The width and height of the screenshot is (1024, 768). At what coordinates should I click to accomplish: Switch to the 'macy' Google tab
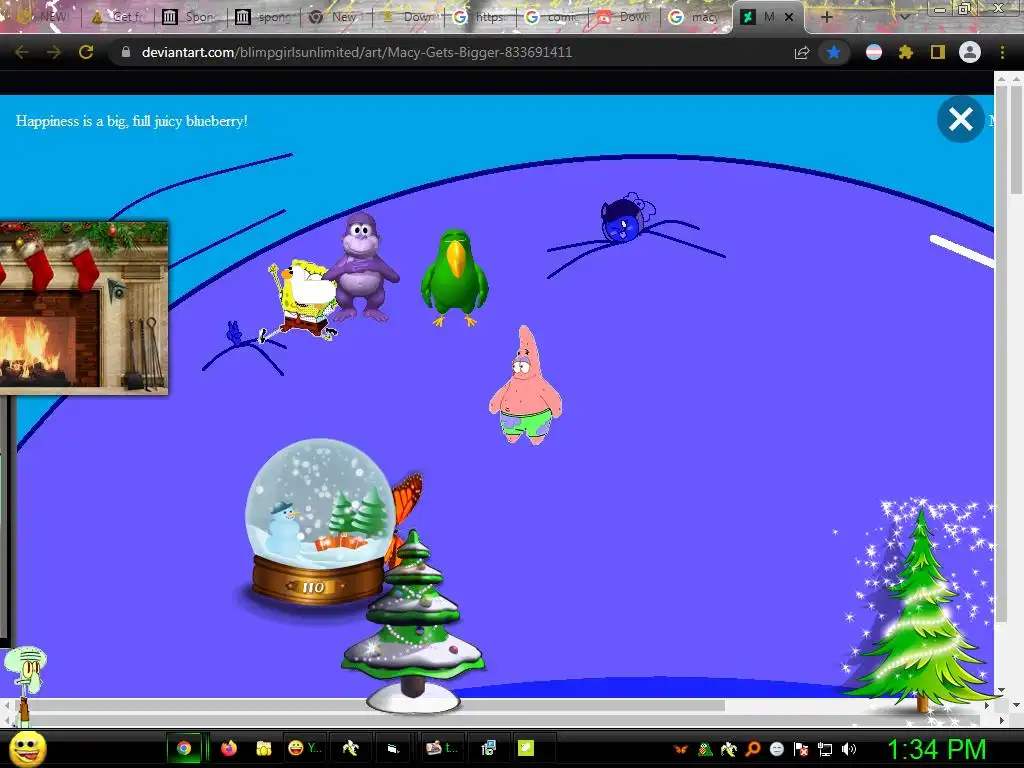[697, 17]
